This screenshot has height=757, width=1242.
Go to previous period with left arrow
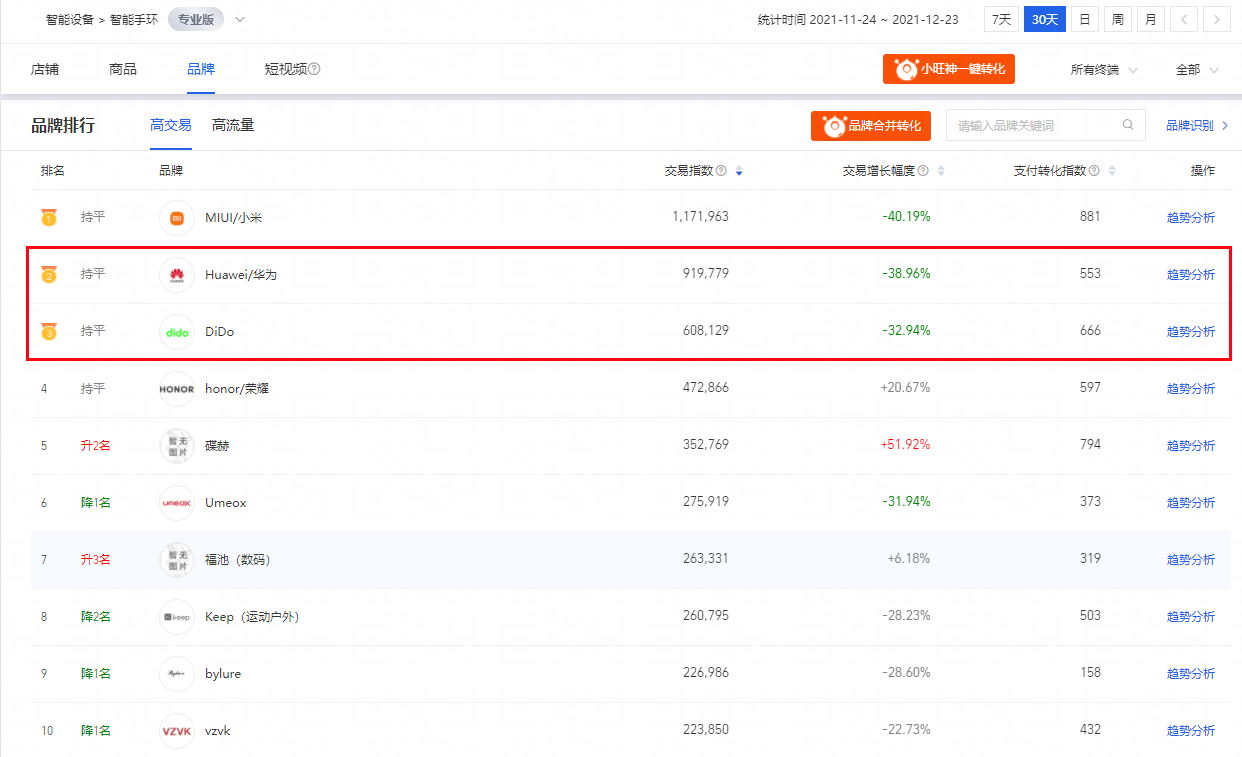tap(1184, 19)
